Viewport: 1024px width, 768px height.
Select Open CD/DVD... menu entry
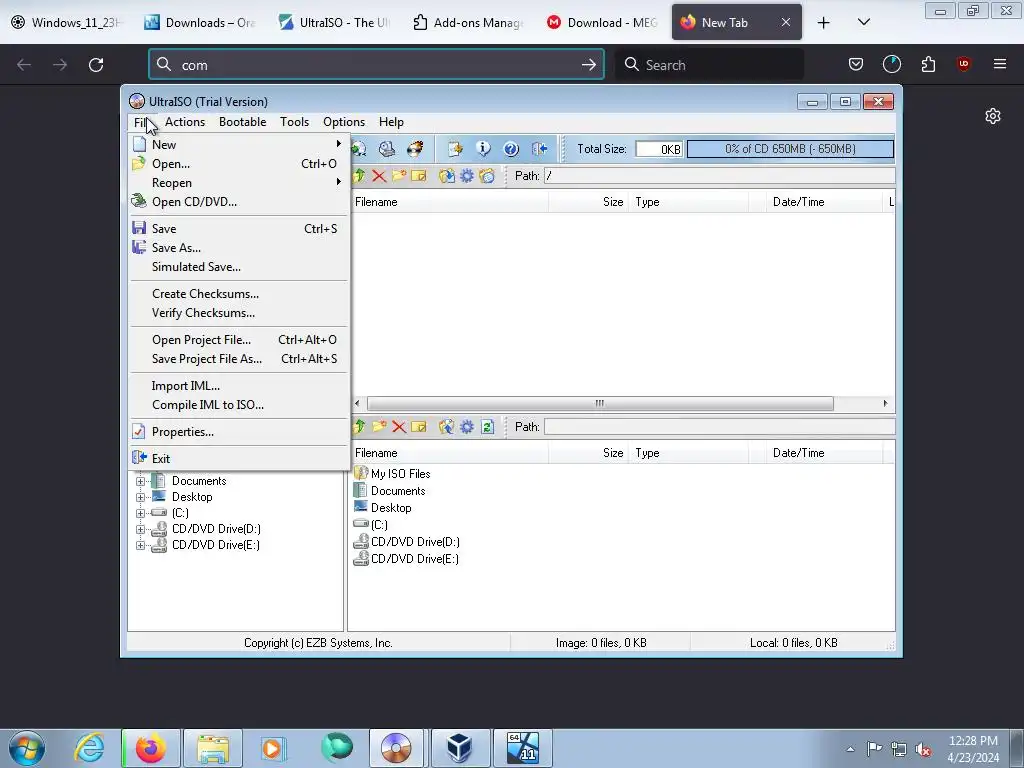(x=238, y=202)
